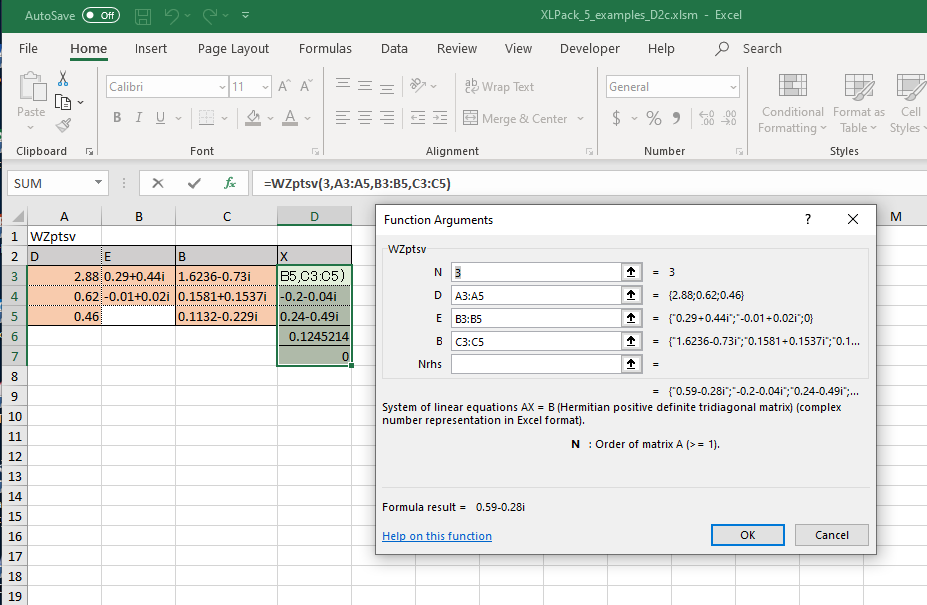Screen dimensions: 927x605
Task: Open Help on this function link
Action: (437, 536)
